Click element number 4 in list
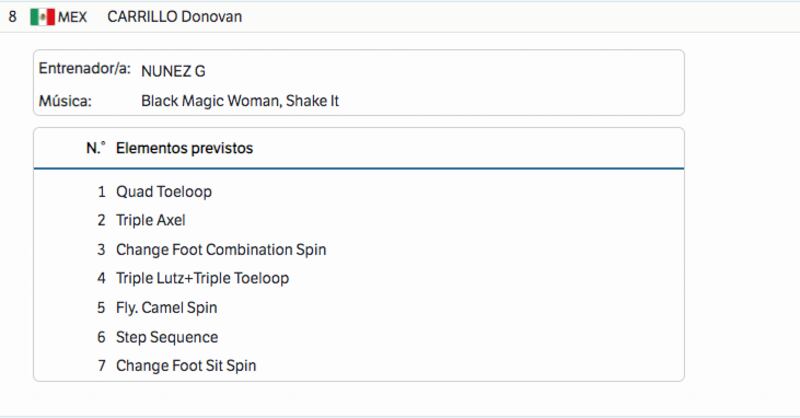The height and width of the screenshot is (418, 800). 102,278
